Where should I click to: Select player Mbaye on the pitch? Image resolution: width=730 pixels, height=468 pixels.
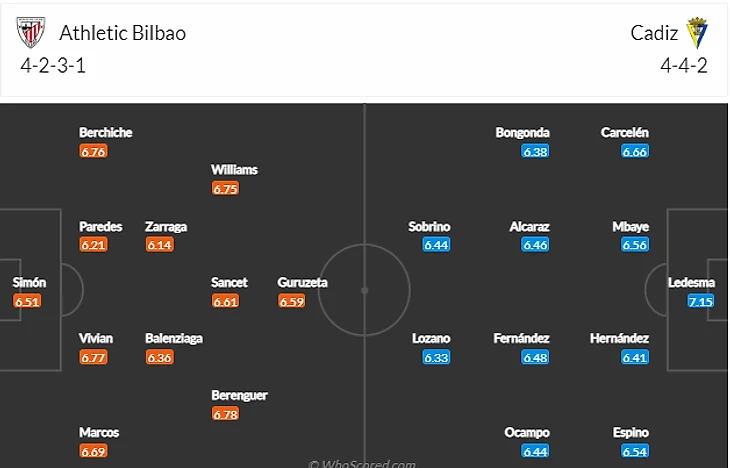coord(631,227)
